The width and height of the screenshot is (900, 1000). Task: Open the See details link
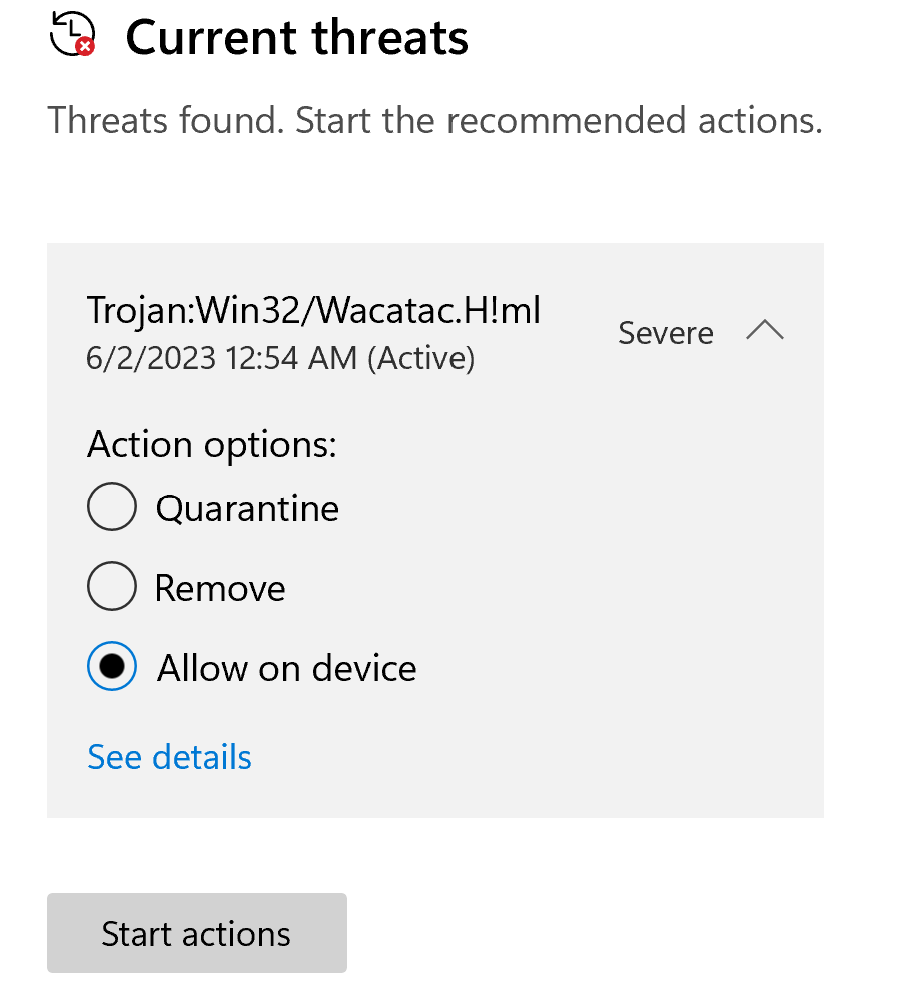(169, 757)
